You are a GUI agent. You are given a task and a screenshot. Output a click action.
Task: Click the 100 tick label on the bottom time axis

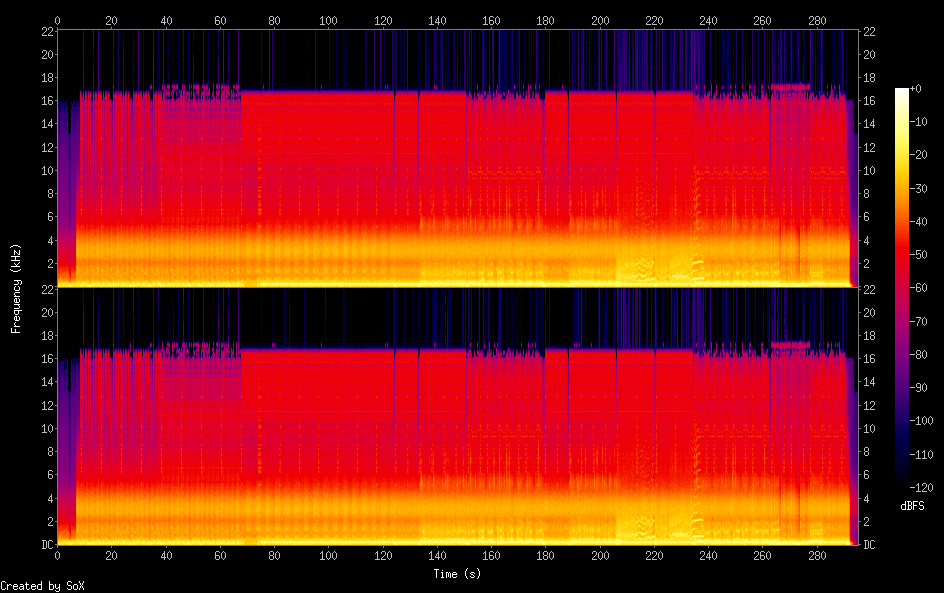pos(328,556)
